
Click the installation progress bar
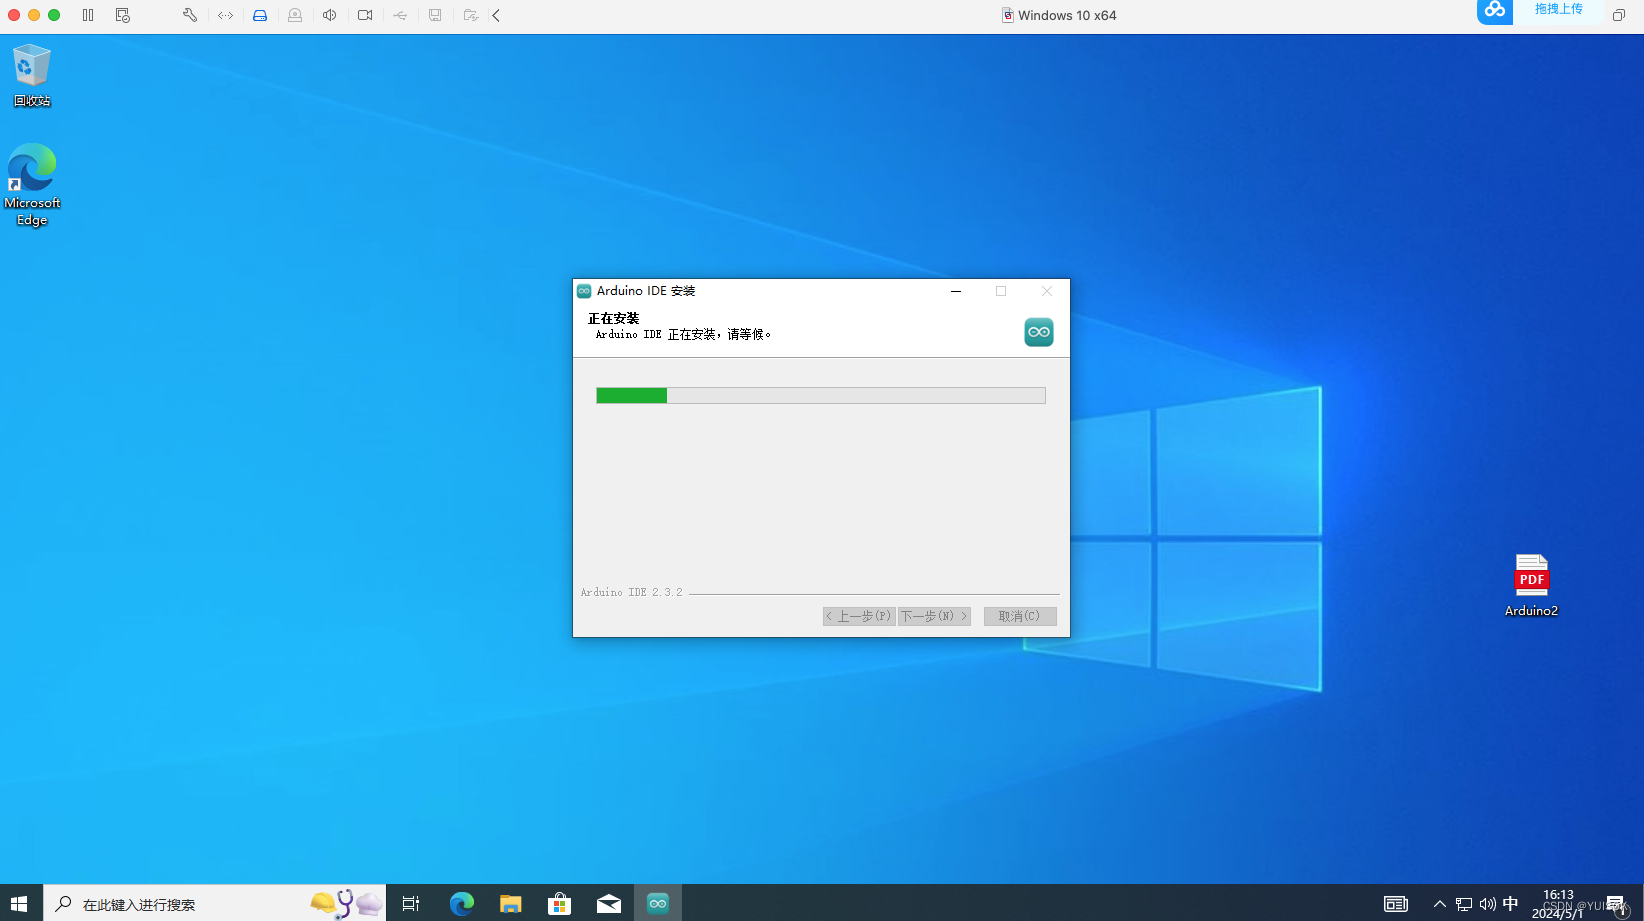(x=821, y=396)
